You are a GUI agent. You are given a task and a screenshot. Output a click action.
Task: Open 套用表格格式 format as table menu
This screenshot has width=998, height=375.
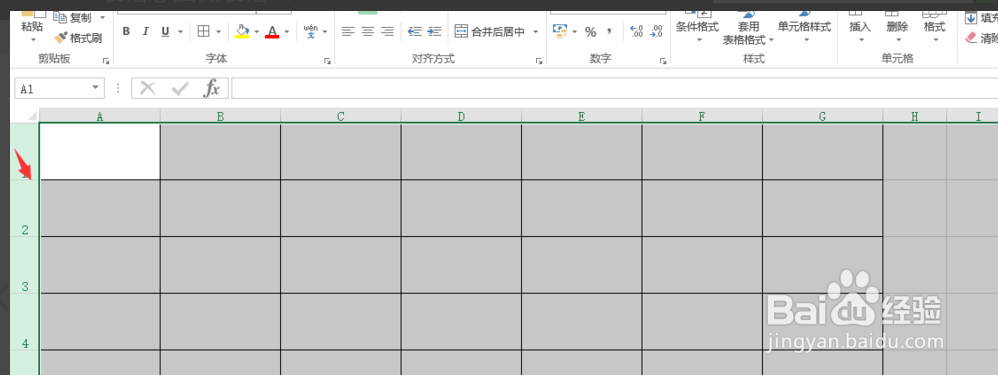tap(748, 27)
